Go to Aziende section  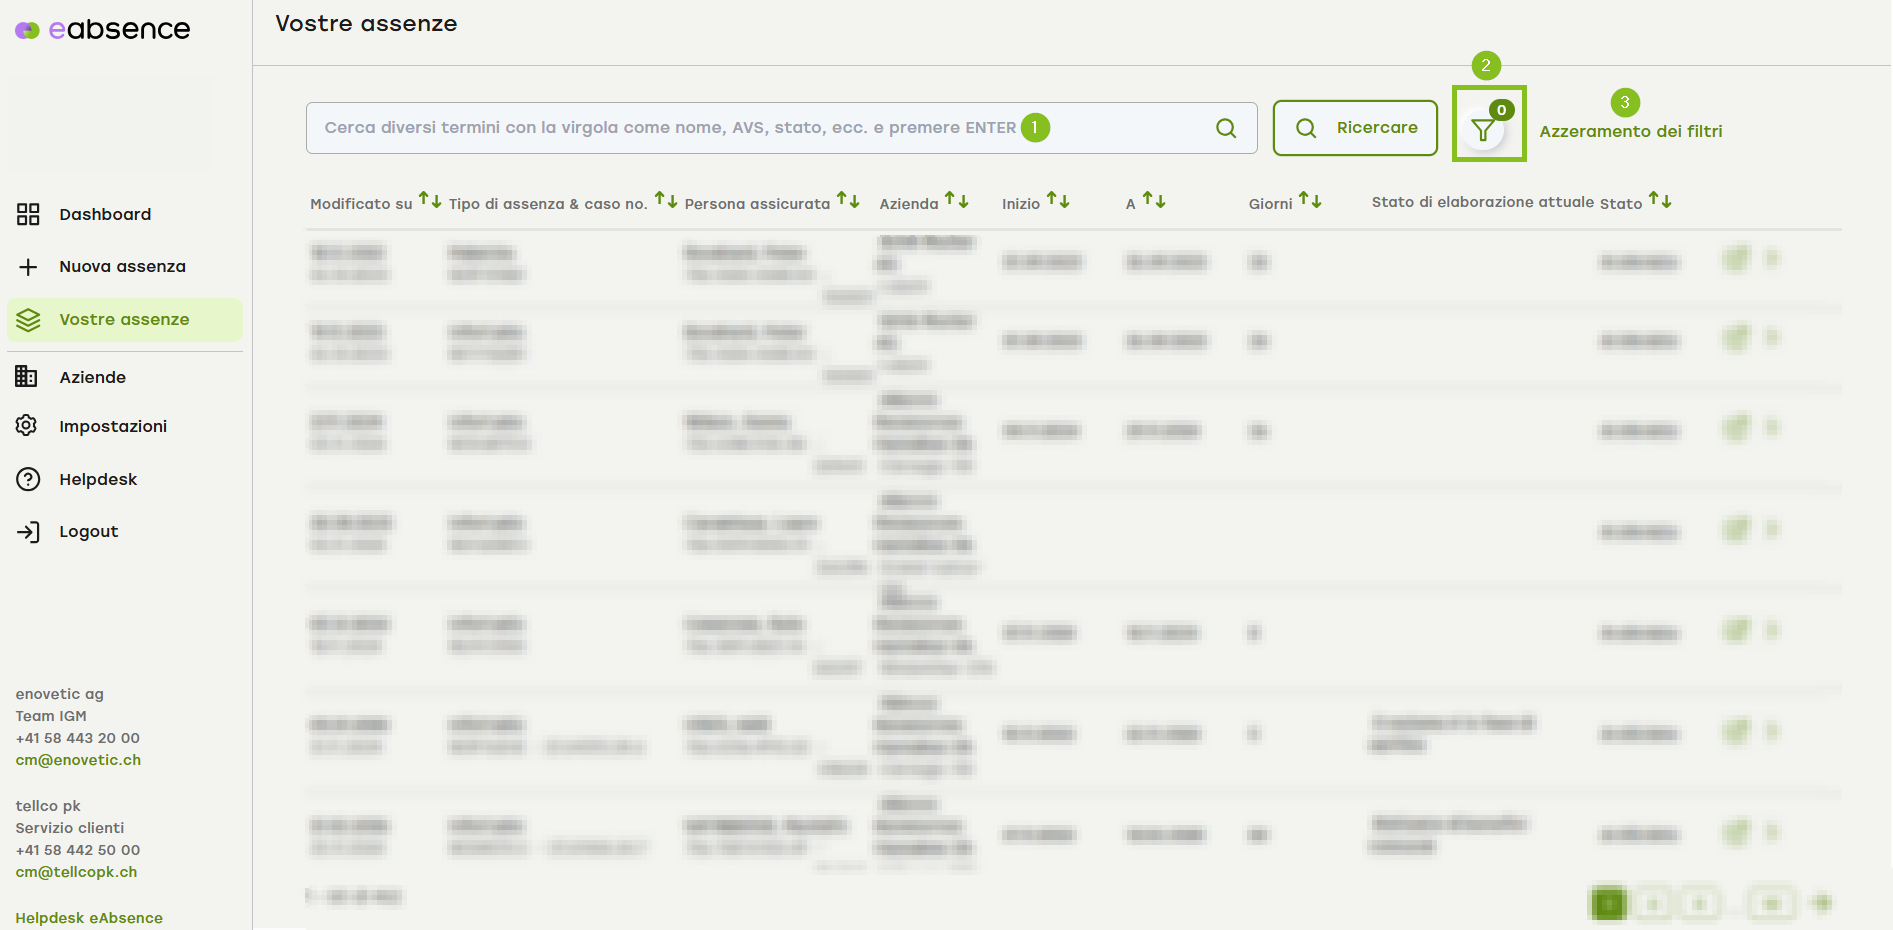[92, 377]
